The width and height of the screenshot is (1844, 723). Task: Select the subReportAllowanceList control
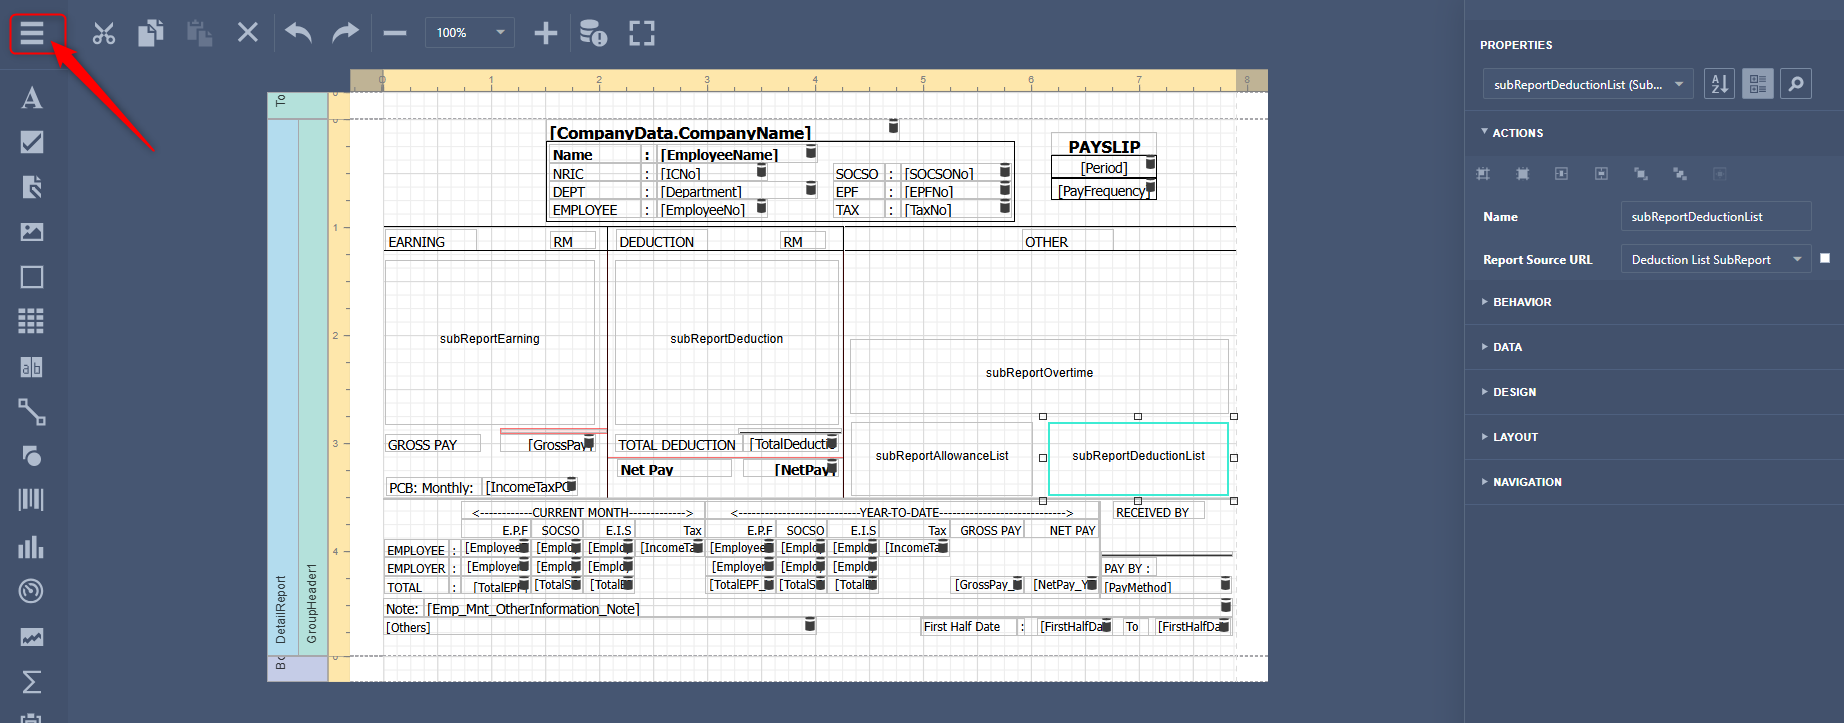942,458
